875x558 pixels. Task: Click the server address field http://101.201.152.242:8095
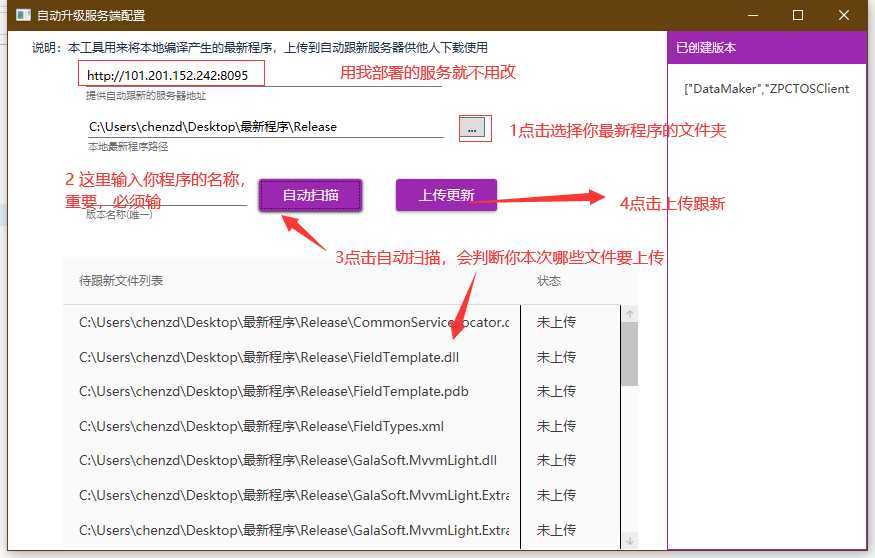point(262,75)
